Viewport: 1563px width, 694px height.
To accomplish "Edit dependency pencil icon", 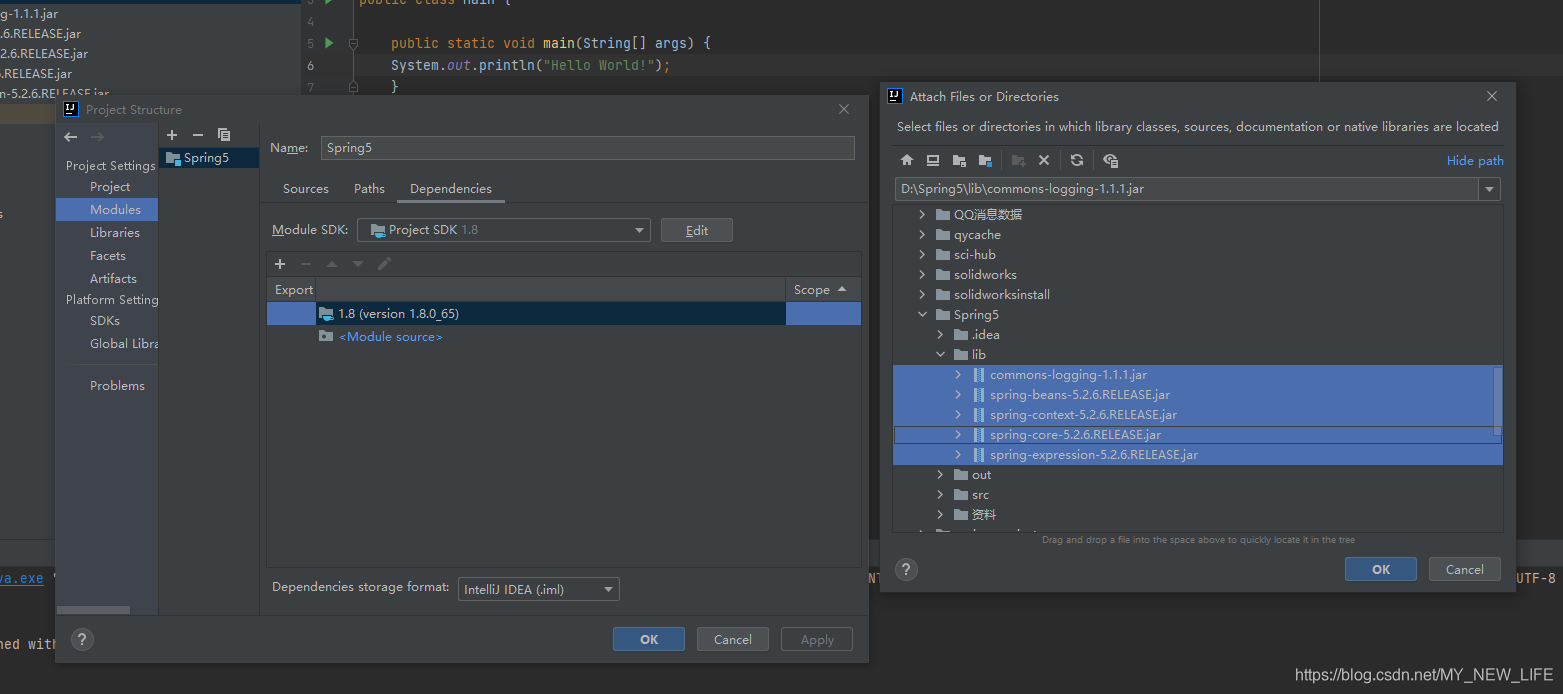I will (x=384, y=264).
